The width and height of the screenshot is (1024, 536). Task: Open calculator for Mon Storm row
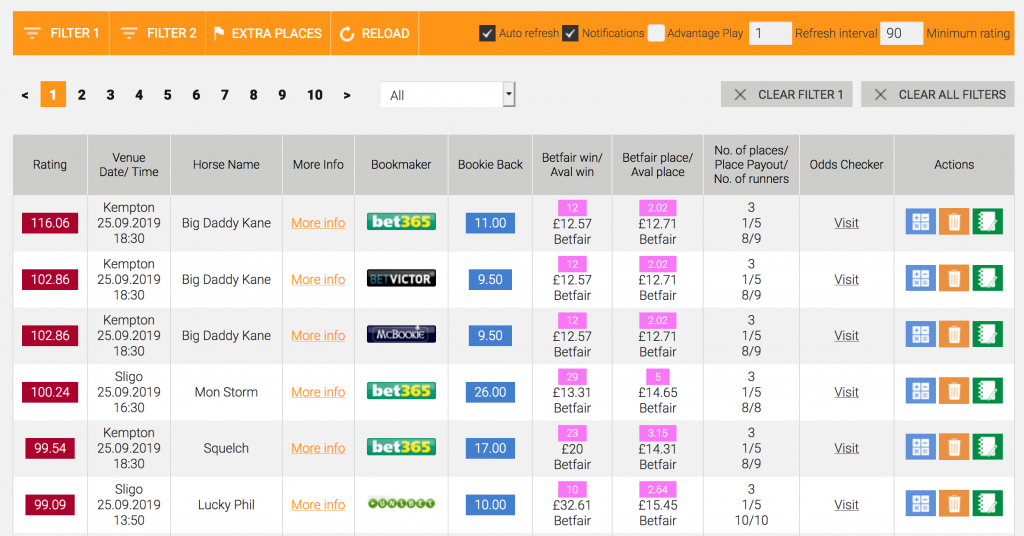pos(920,392)
